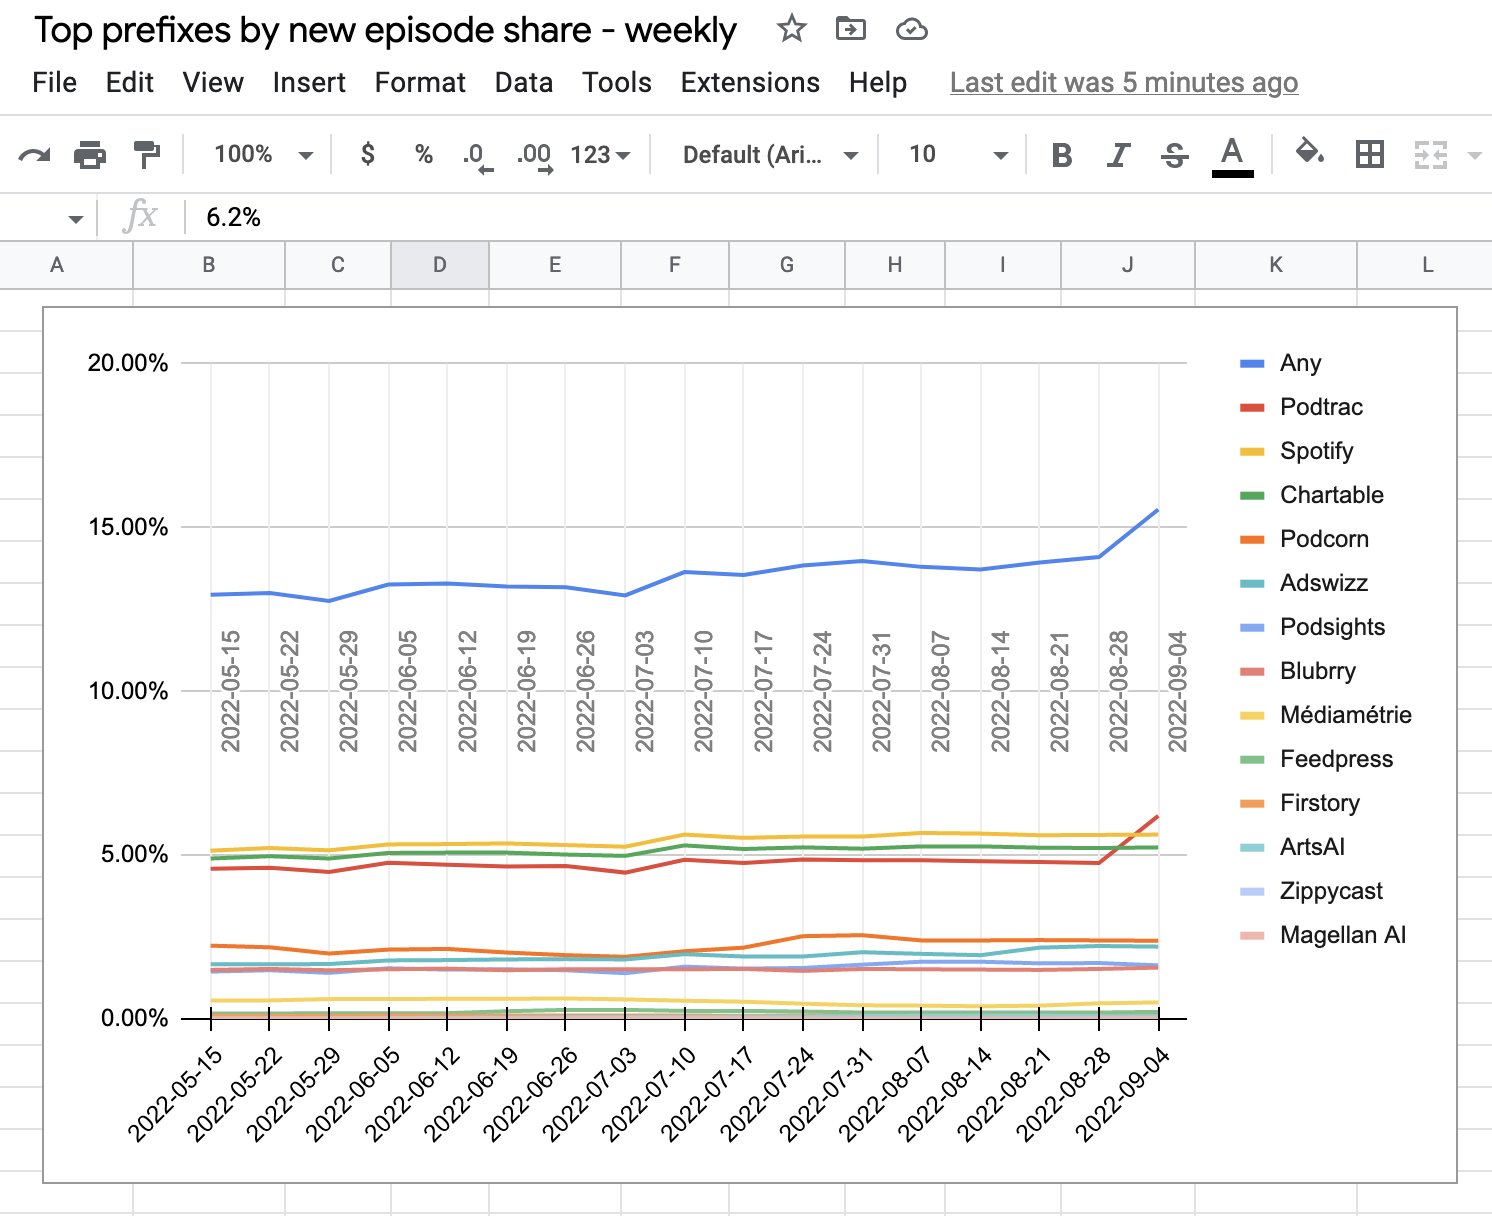Open the Tools menu
The height and width of the screenshot is (1216, 1492).
[x=617, y=82]
